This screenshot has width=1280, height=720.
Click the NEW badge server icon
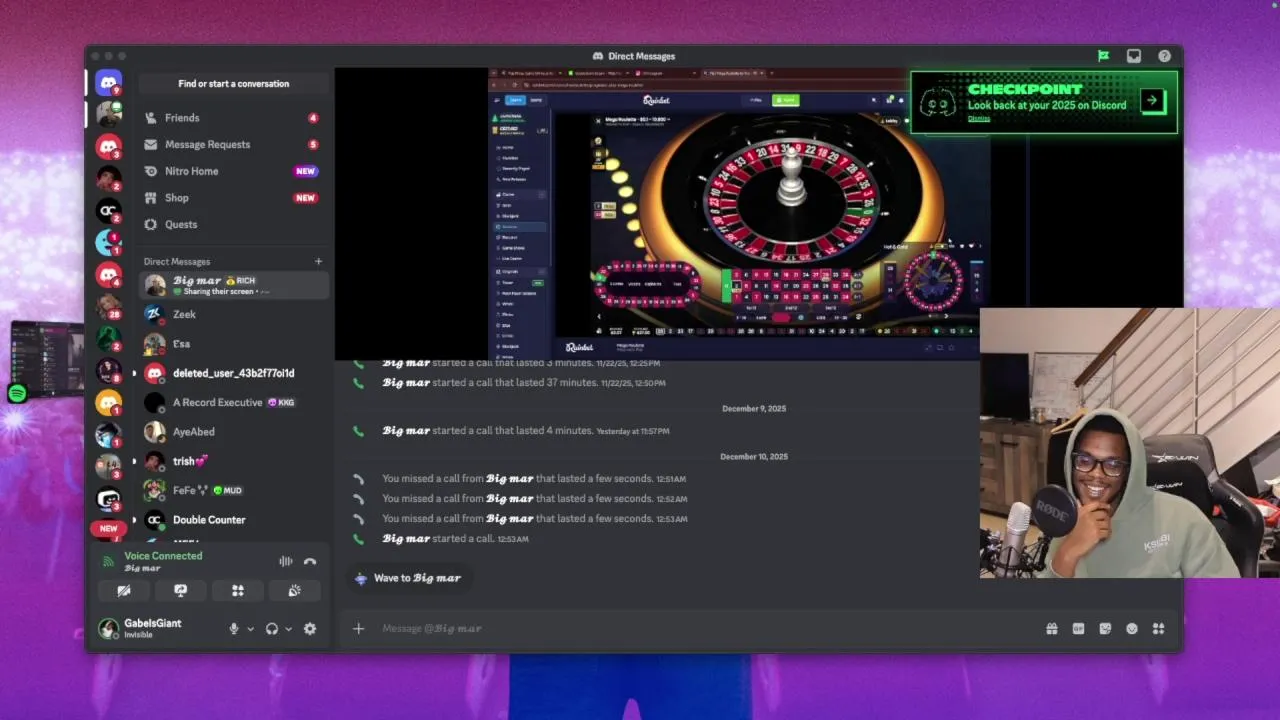point(109,528)
